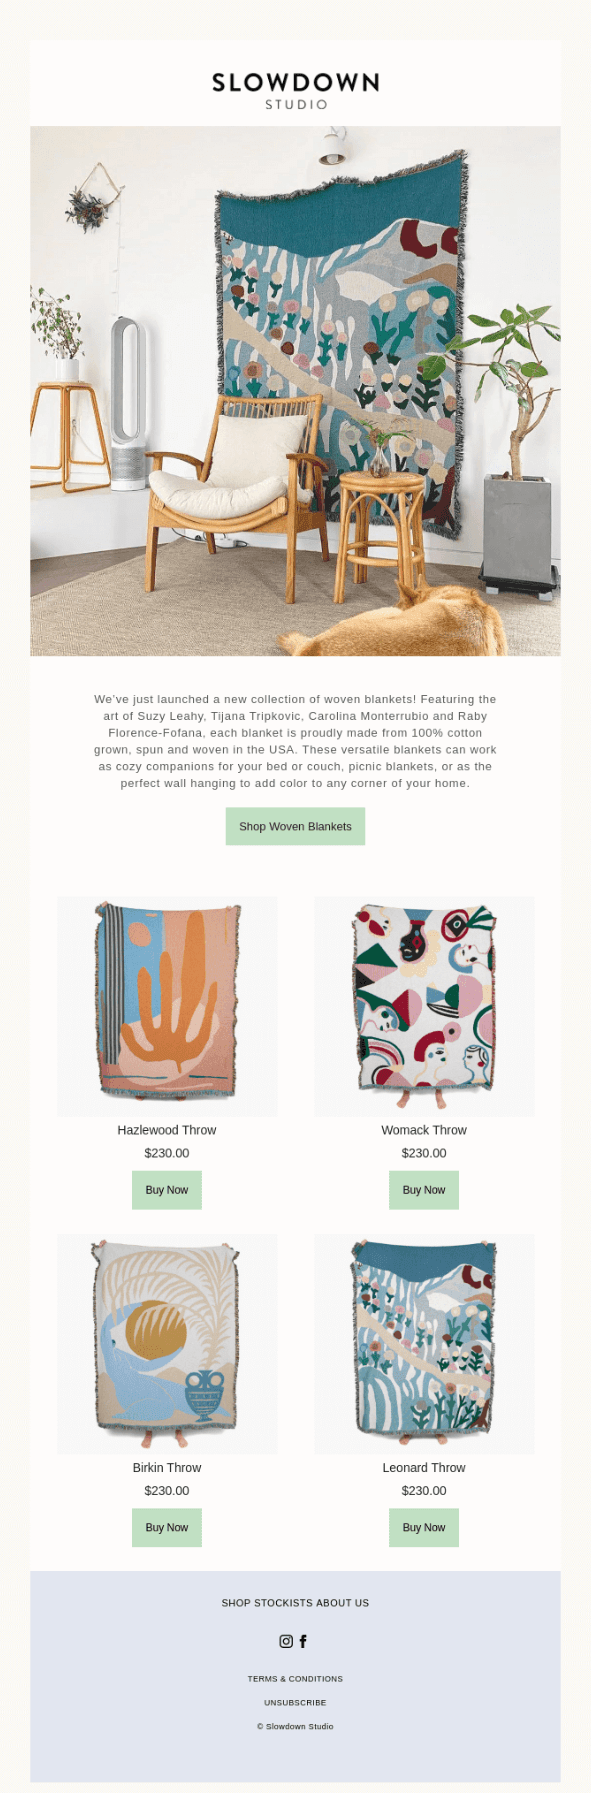Open the Womack Throw product image
The height and width of the screenshot is (1793, 591).
(x=424, y=1006)
